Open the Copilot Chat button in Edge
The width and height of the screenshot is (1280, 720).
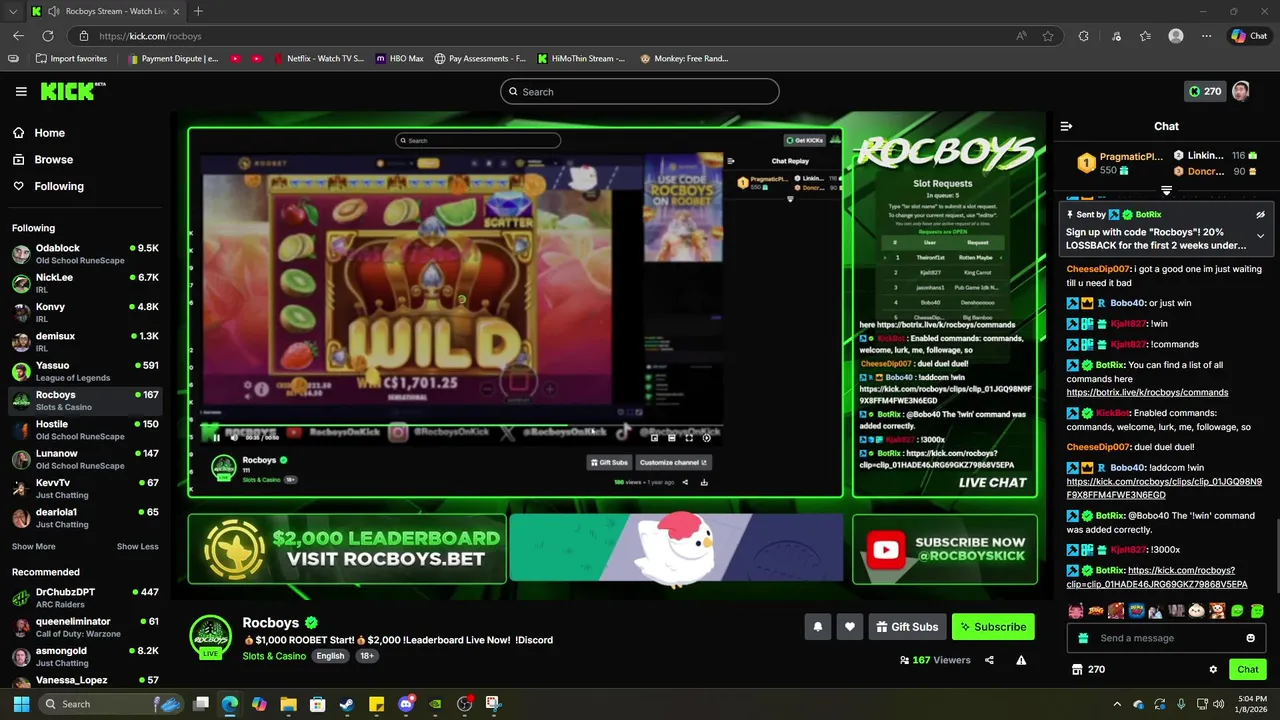(1249, 36)
